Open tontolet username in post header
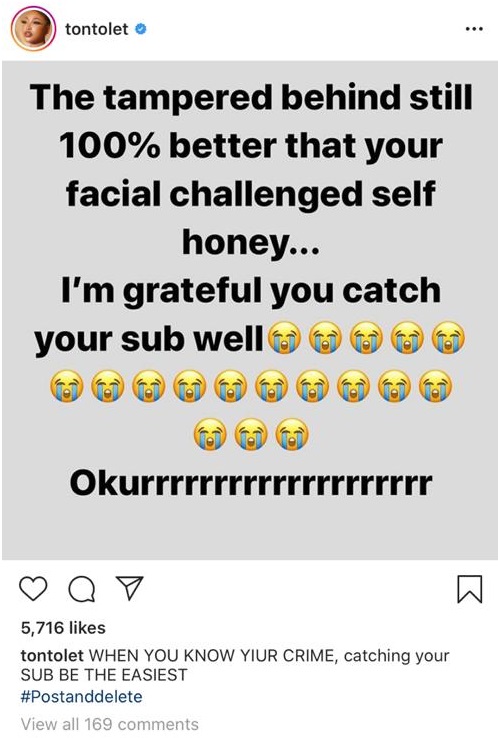This screenshot has height=738, width=498. click(x=96, y=29)
